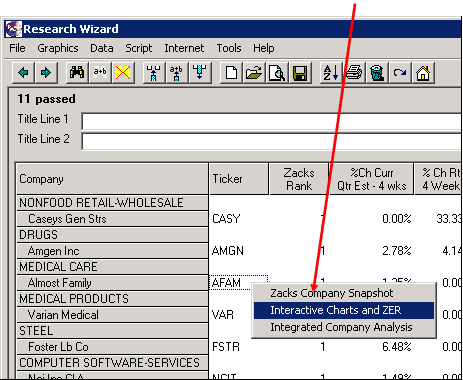Click the blank new document icon

231,72
